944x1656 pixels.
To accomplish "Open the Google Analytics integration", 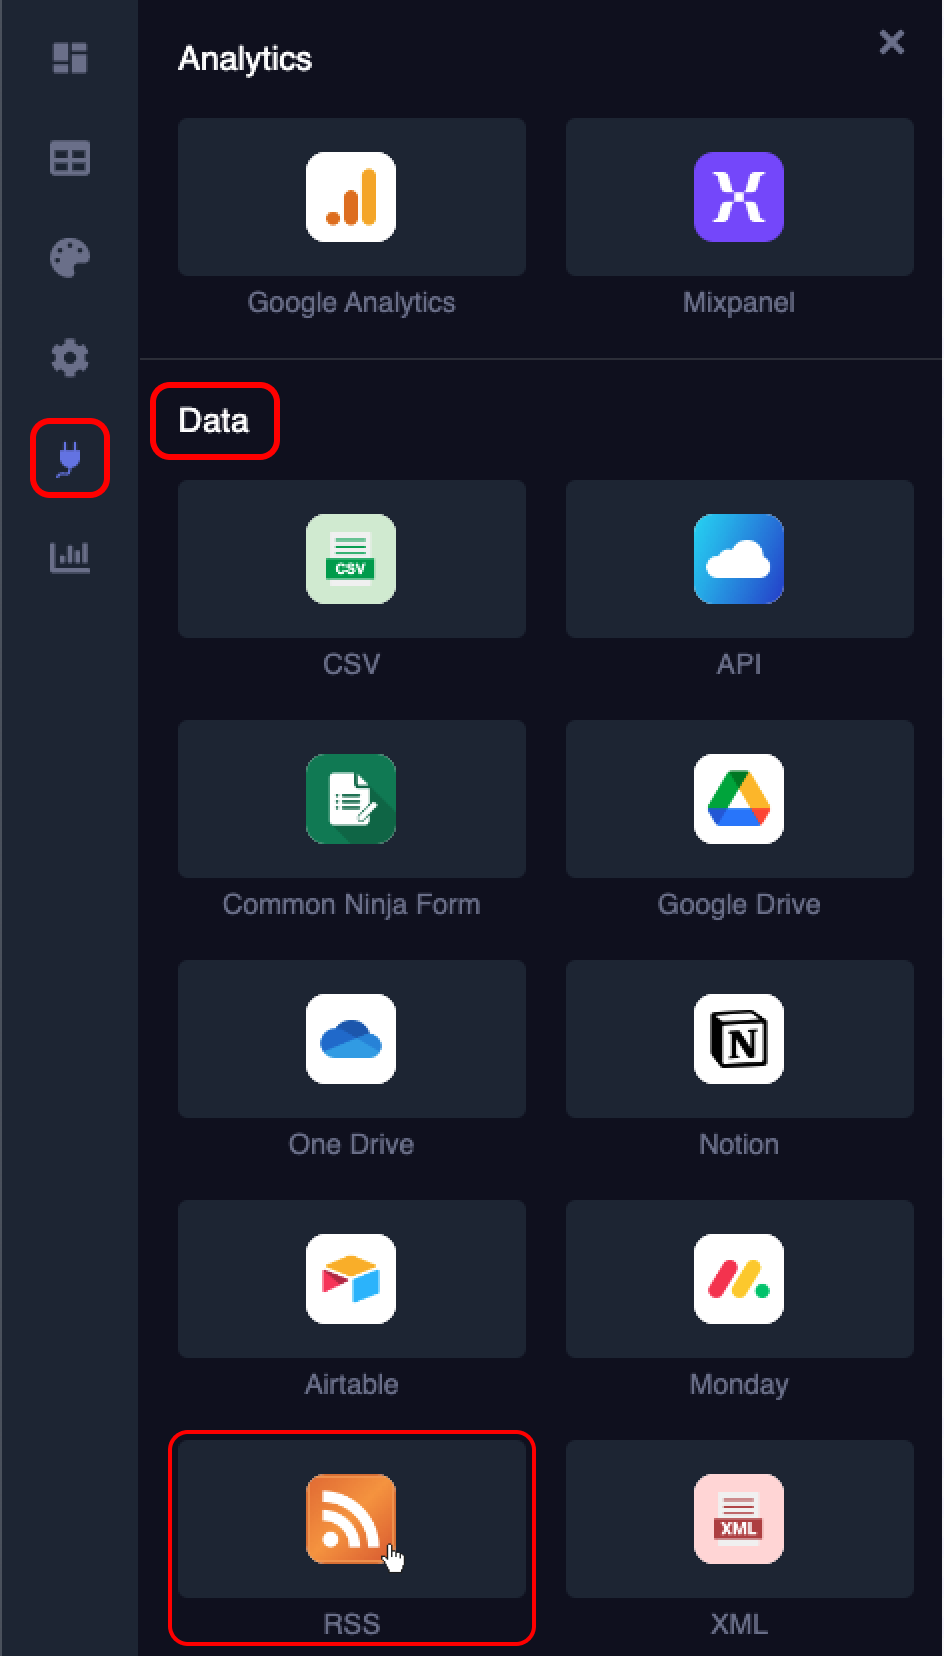I will coord(351,197).
